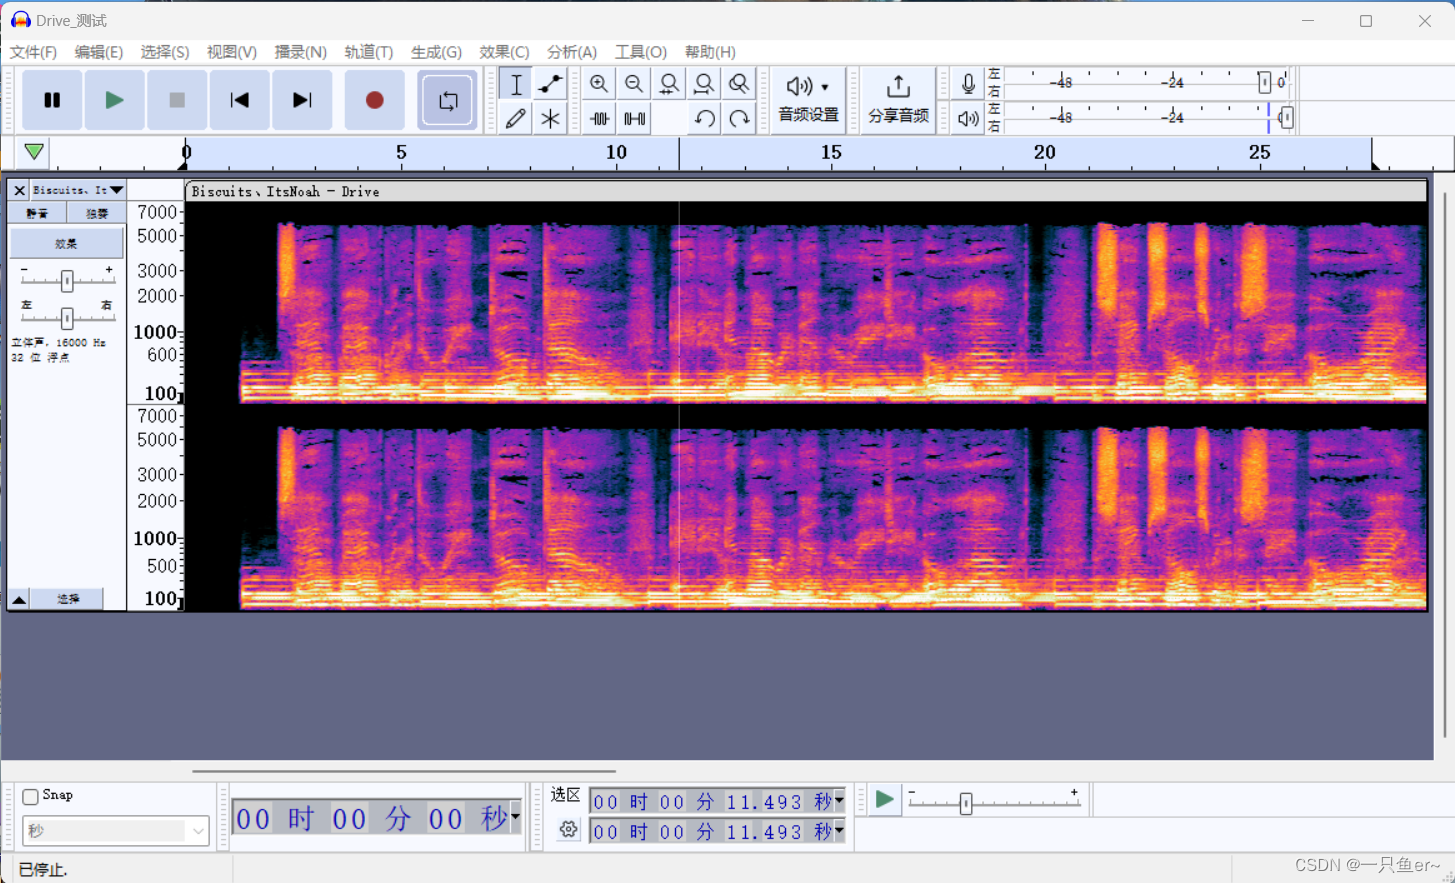Open selection end time format dropdown
Screen dimensions: 1455x883
839,831
